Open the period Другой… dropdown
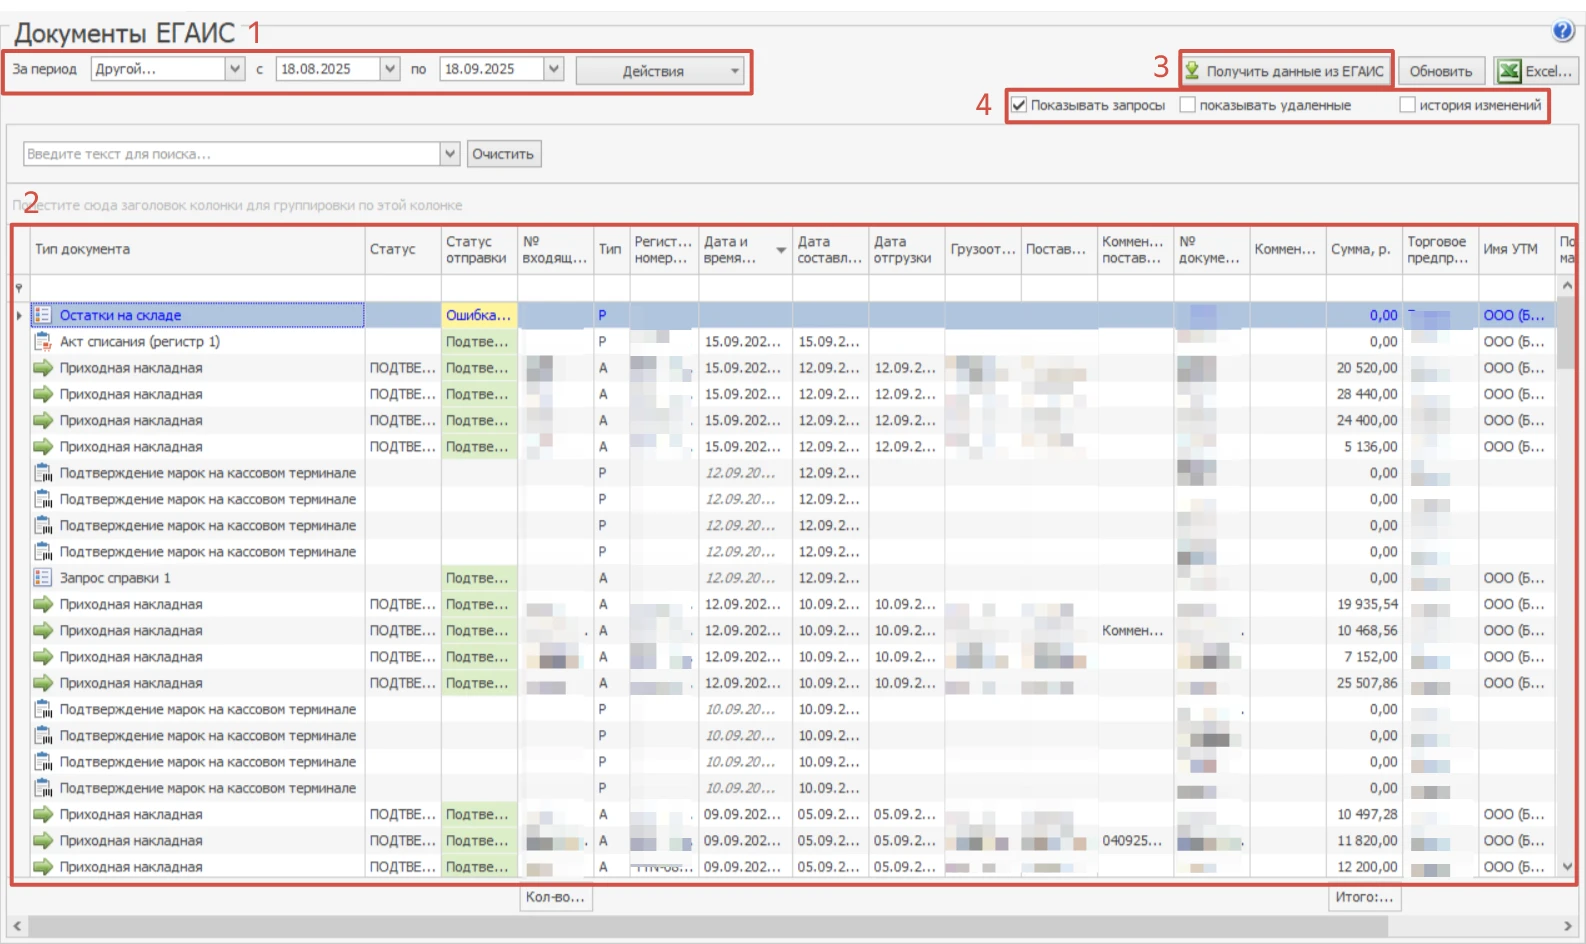 [235, 69]
